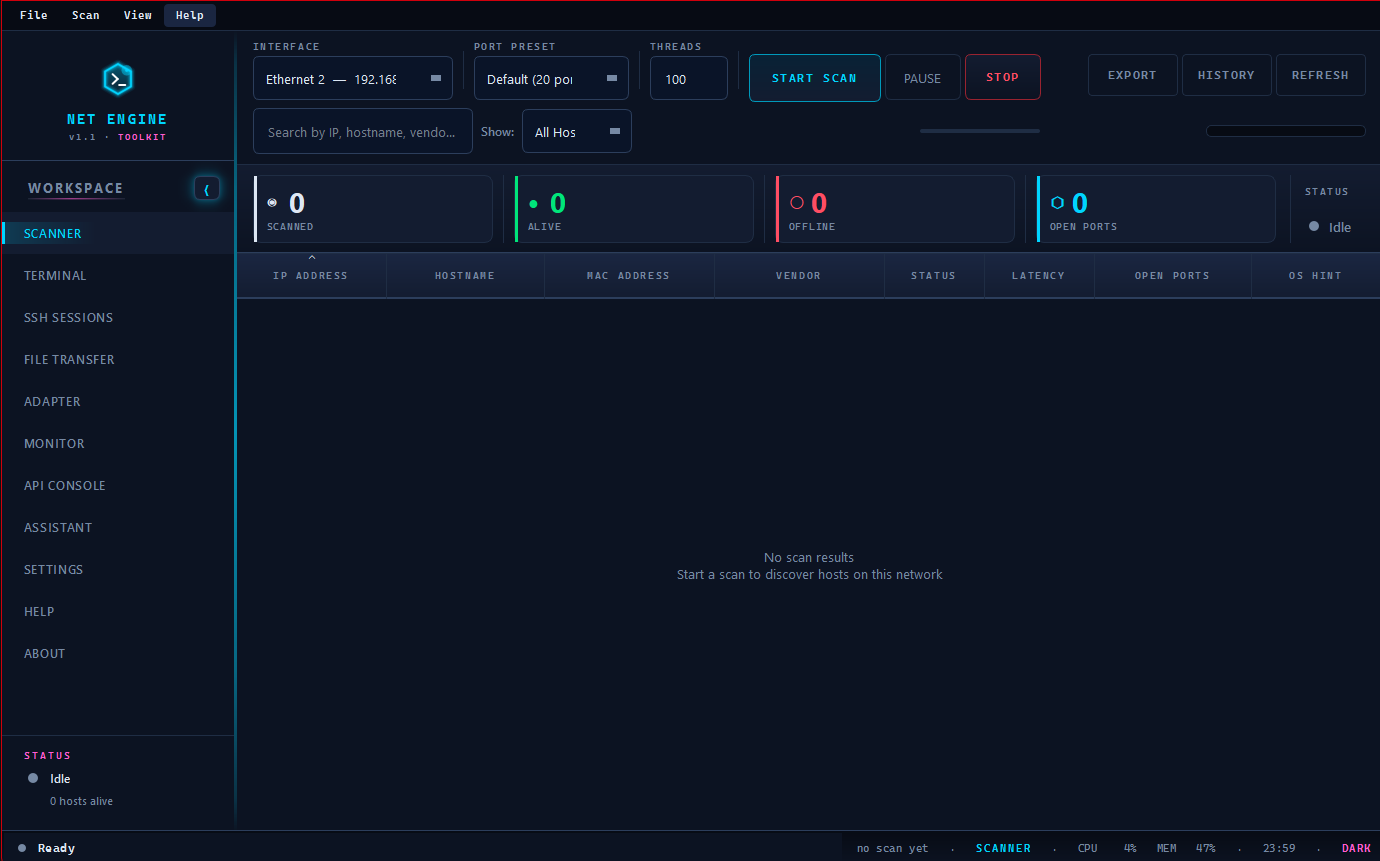Switch to the Terminal workspace tab
Screen dimensions: 1380x861
tap(56, 275)
